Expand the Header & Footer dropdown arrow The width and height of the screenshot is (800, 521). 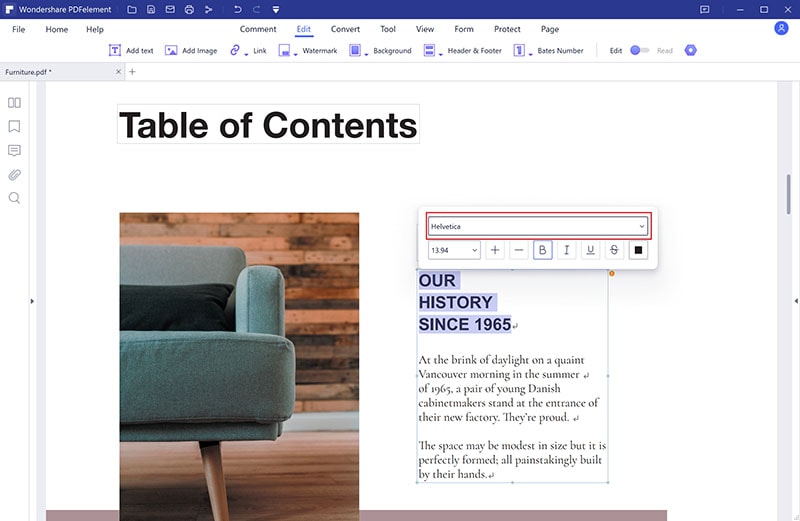coord(441,54)
